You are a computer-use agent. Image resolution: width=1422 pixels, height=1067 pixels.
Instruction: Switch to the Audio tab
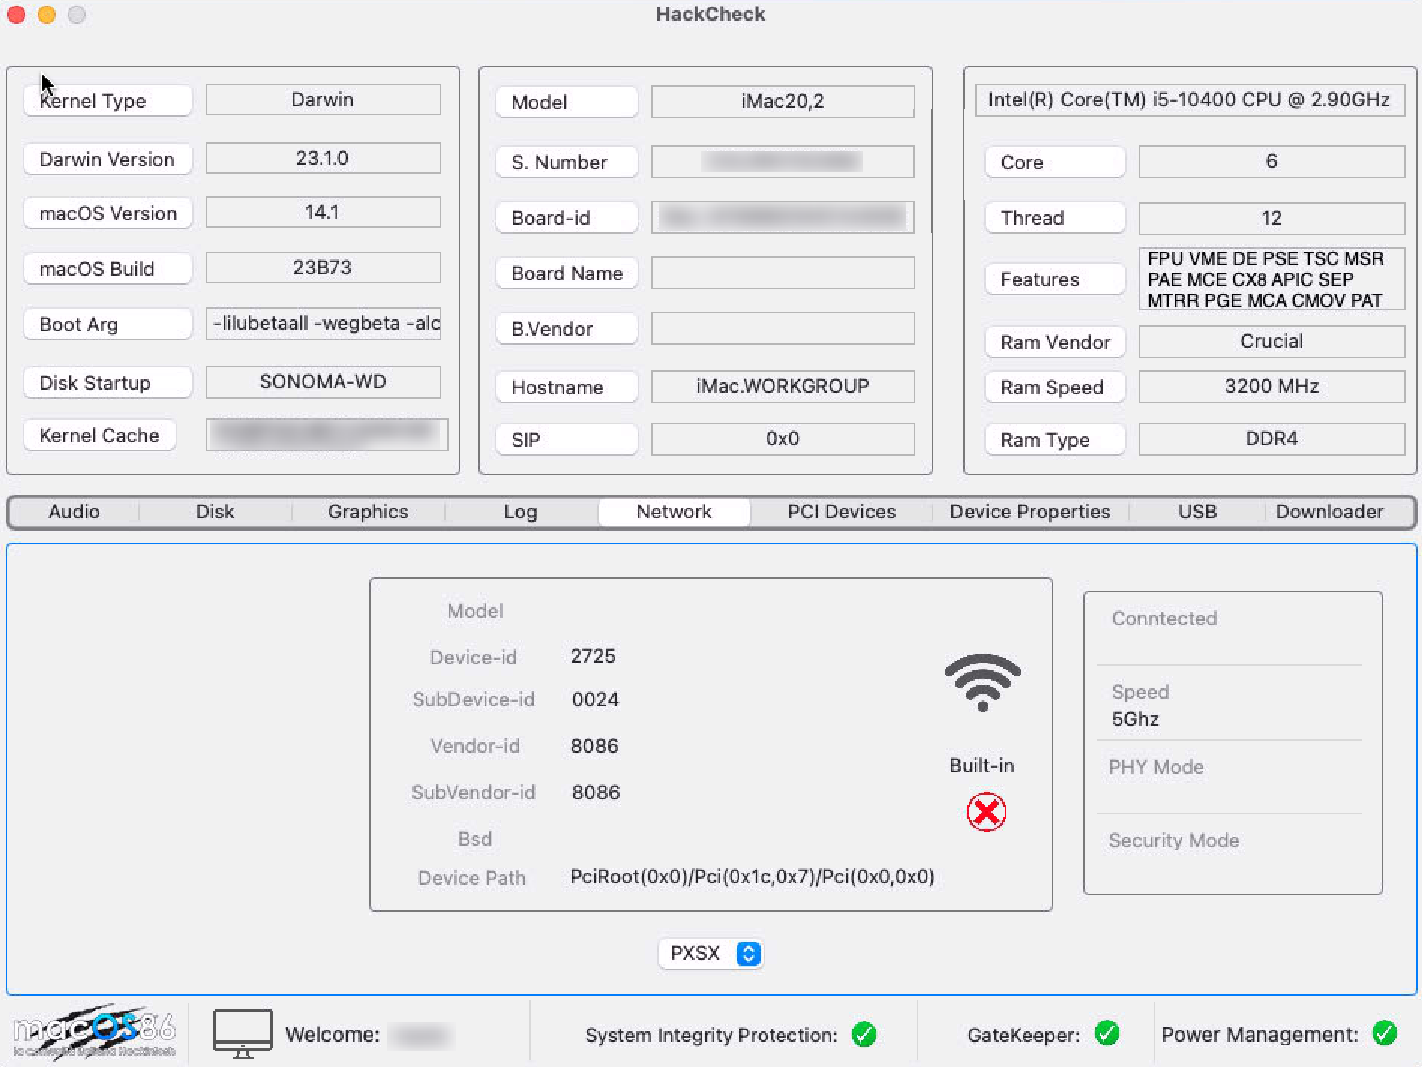pyautogui.click(x=74, y=512)
